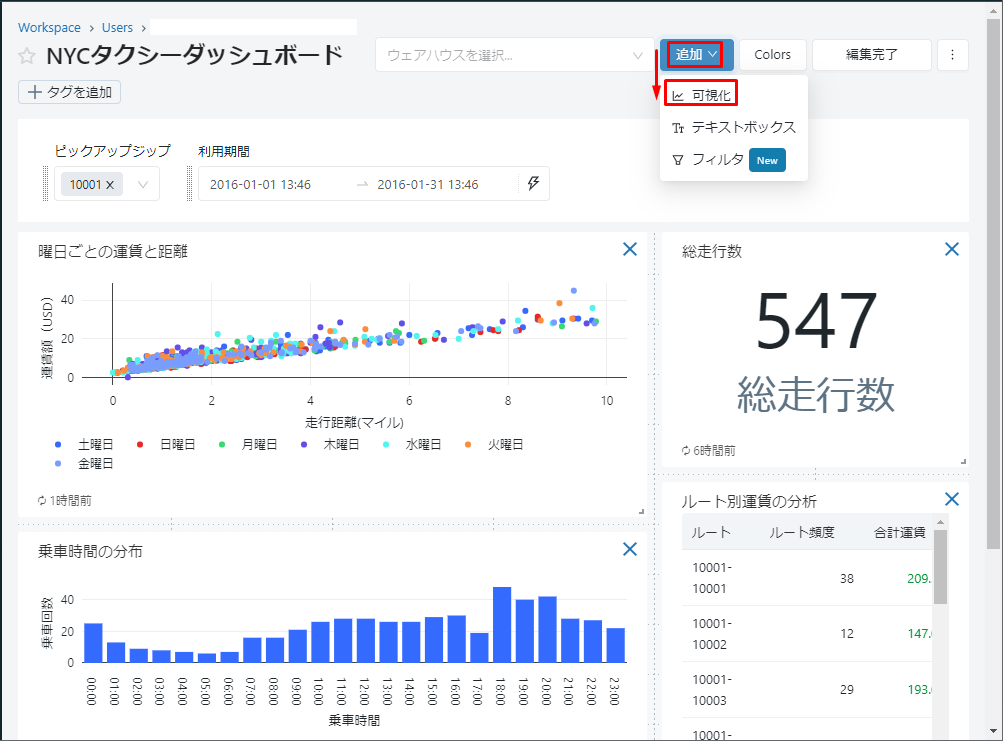Remove the 乗車時間の分布 chart widget
Screen dimensions: 1003x741
coord(630,548)
